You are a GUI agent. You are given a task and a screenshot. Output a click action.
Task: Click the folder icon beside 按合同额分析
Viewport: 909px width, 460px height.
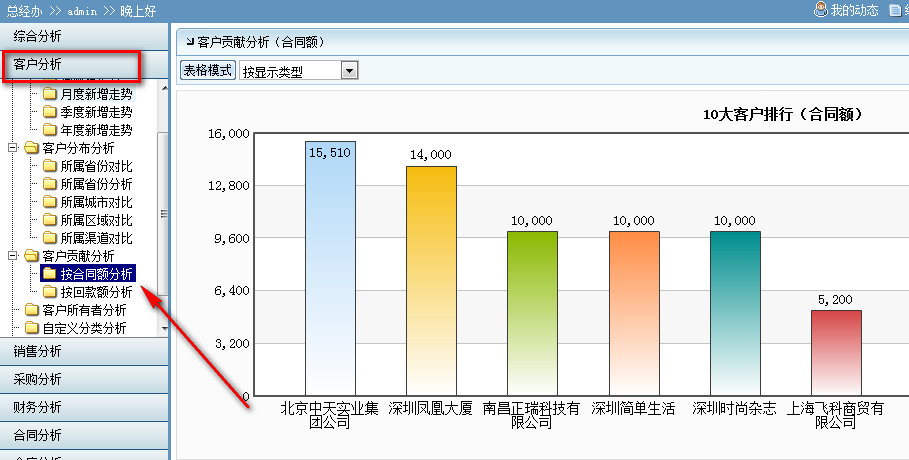50,274
